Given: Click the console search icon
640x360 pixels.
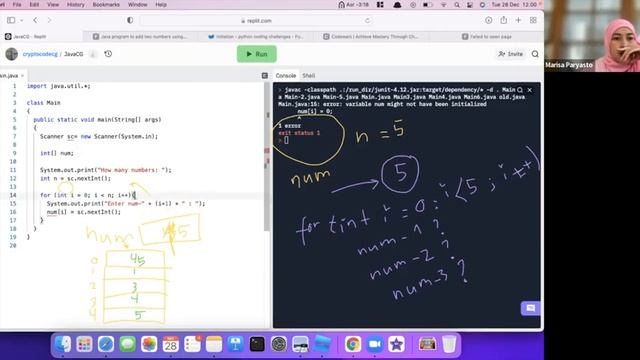Looking at the screenshot, I should [x=520, y=90].
